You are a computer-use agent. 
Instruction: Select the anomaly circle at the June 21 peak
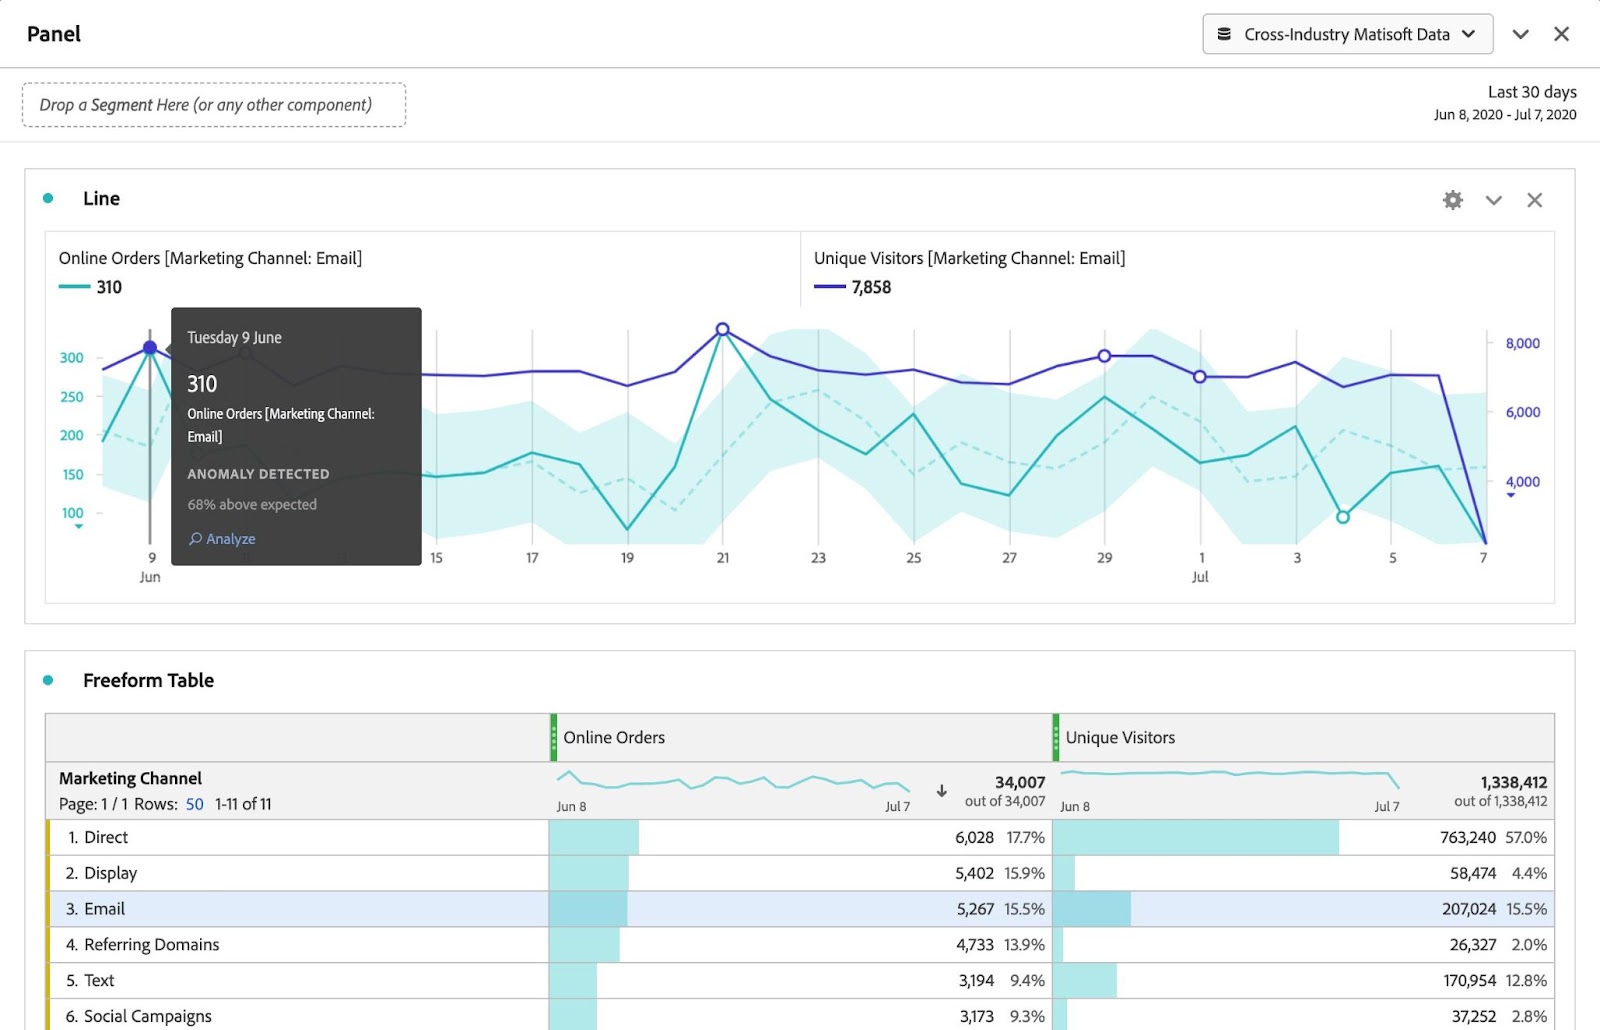pos(722,327)
